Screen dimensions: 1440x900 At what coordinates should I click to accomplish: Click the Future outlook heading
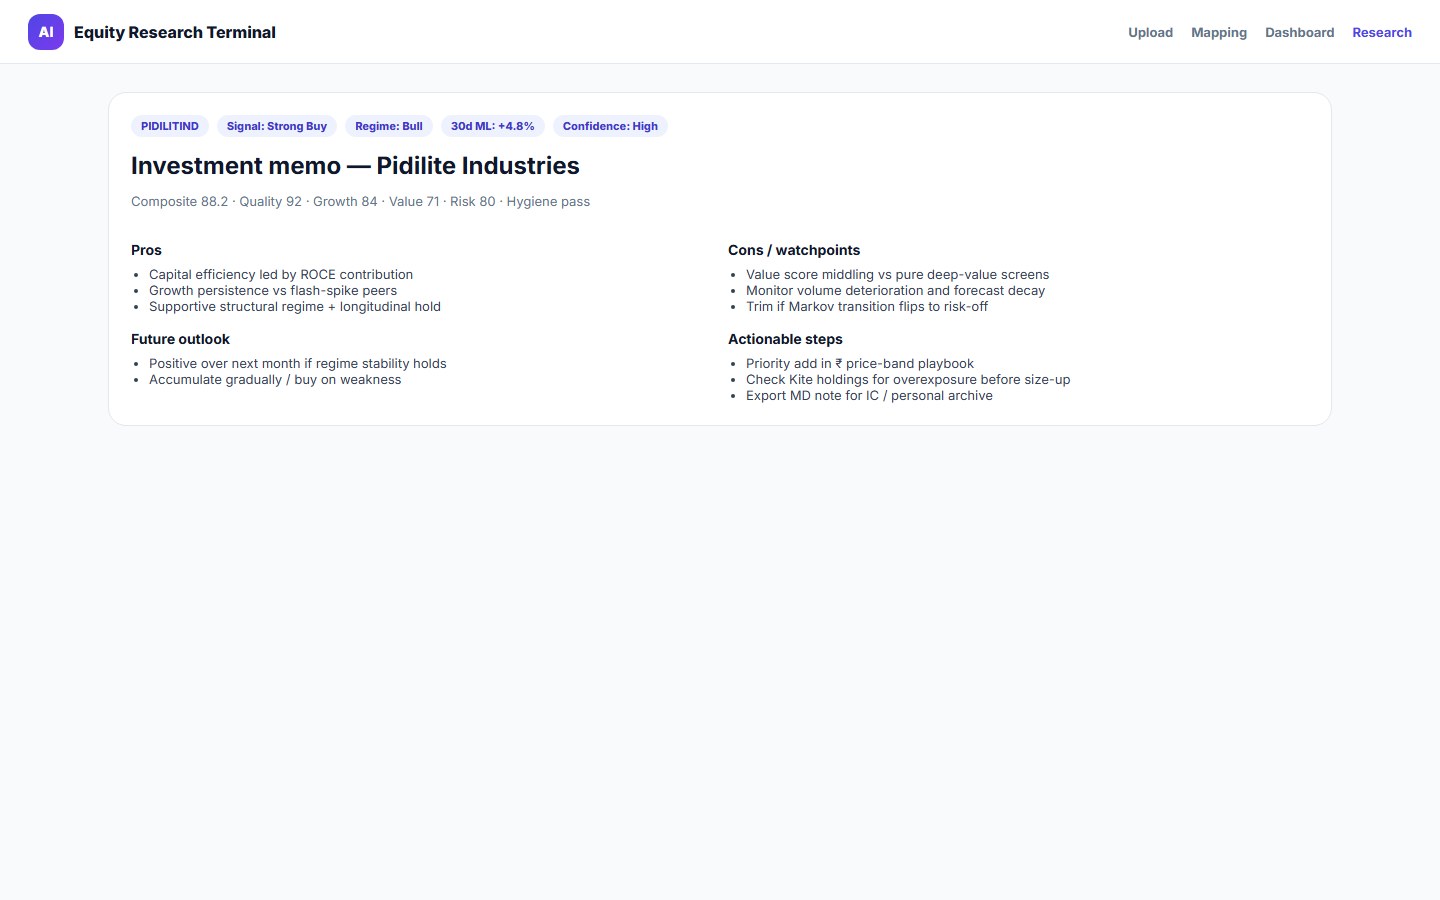point(180,339)
